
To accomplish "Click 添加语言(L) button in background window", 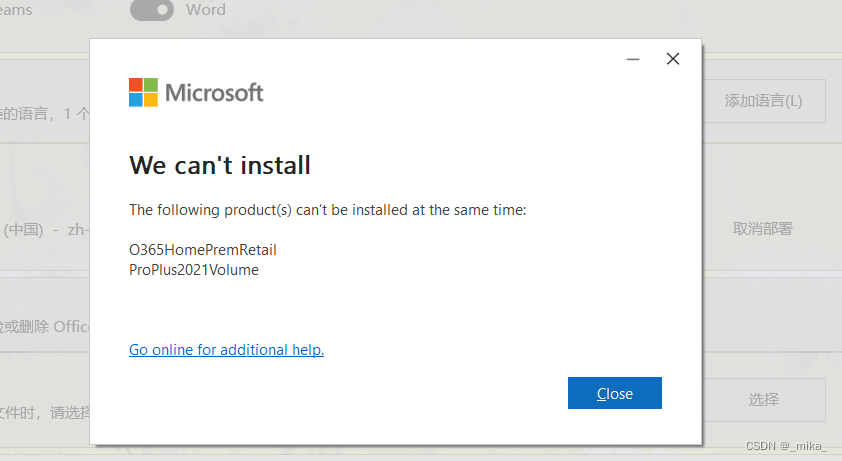I will [x=763, y=100].
